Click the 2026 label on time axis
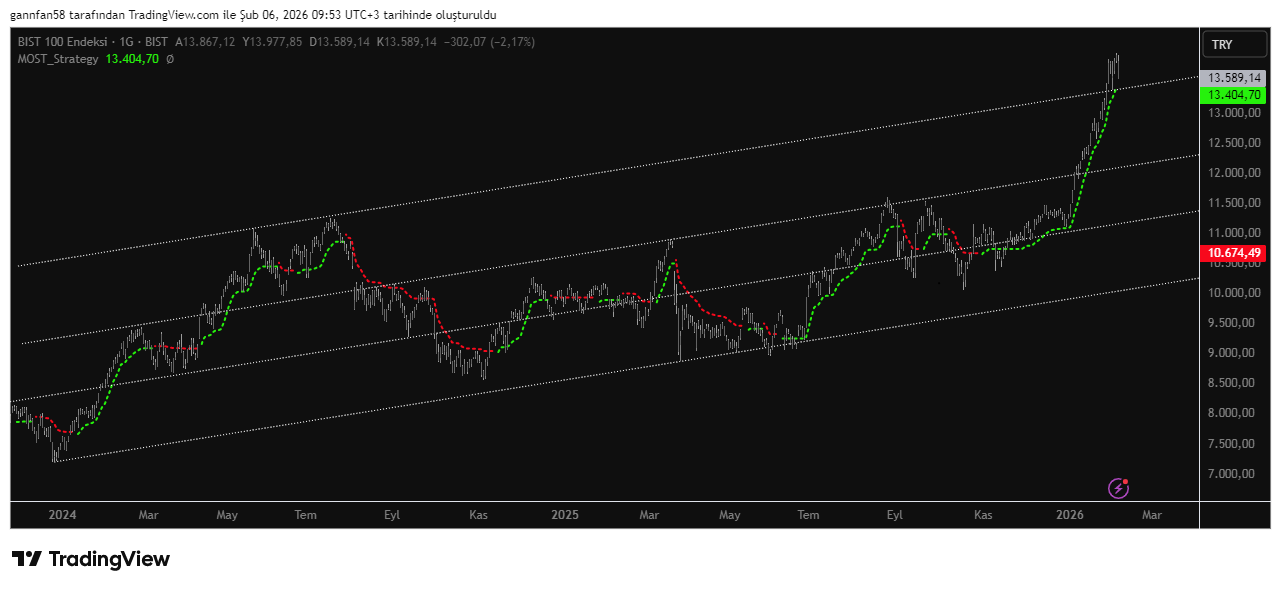The image size is (1281, 589). point(1070,515)
